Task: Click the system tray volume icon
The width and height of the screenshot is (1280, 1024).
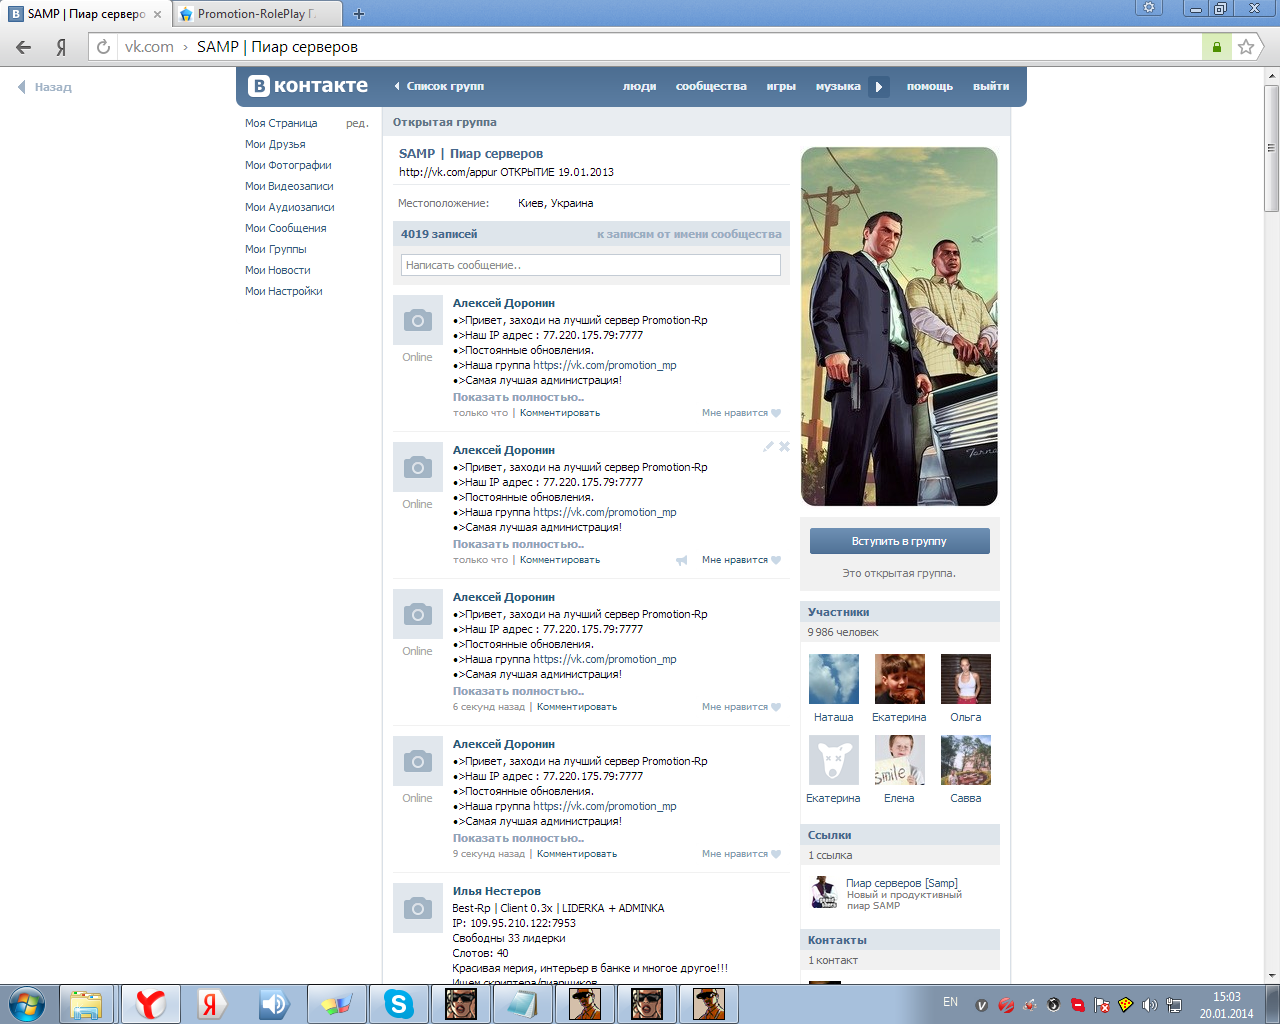Action: pos(1149,1005)
